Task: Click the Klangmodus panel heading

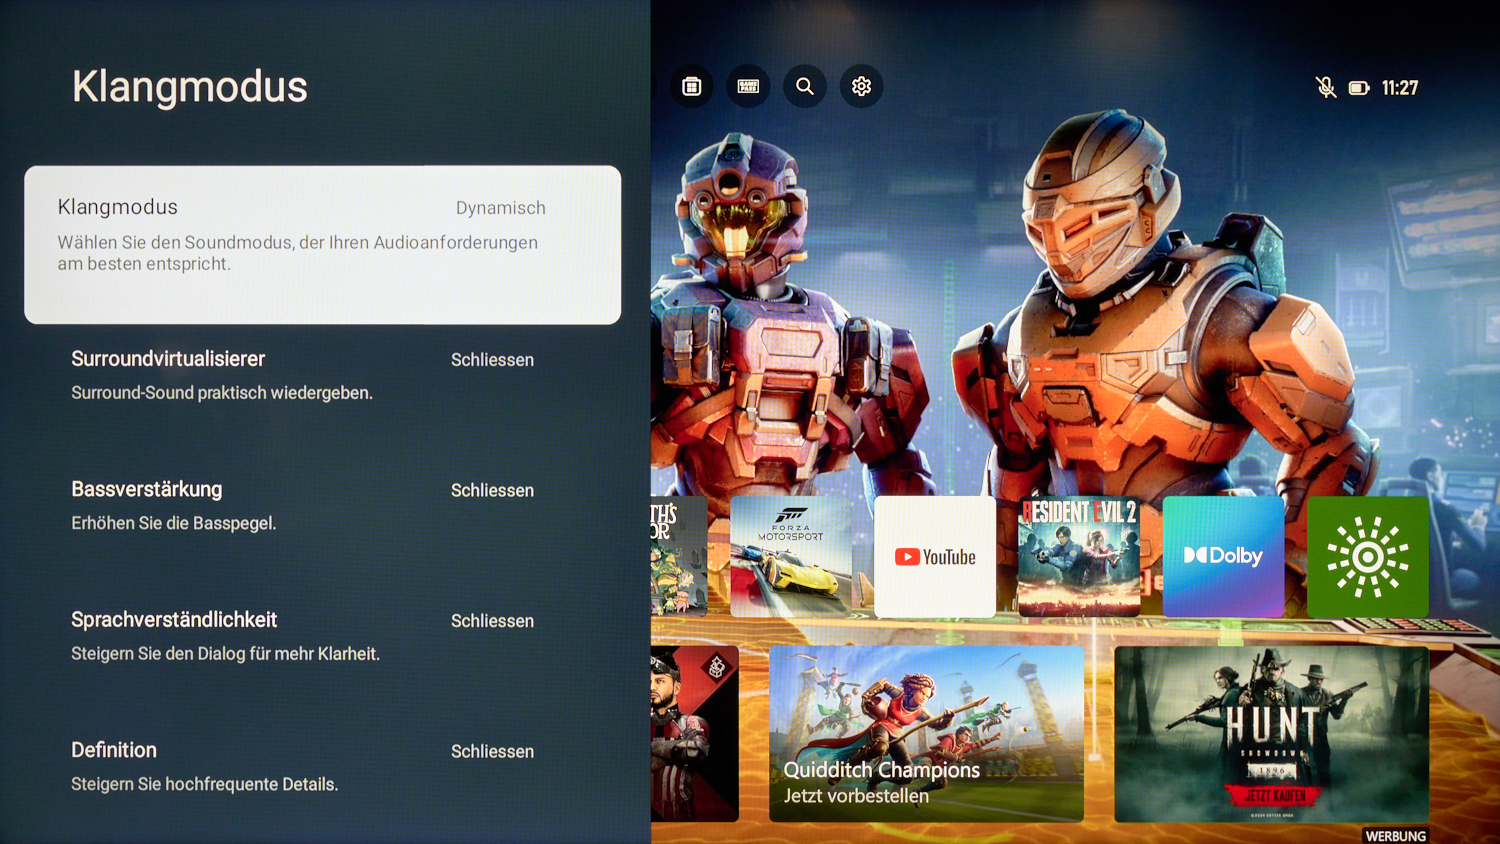Action: pyautogui.click(x=190, y=87)
